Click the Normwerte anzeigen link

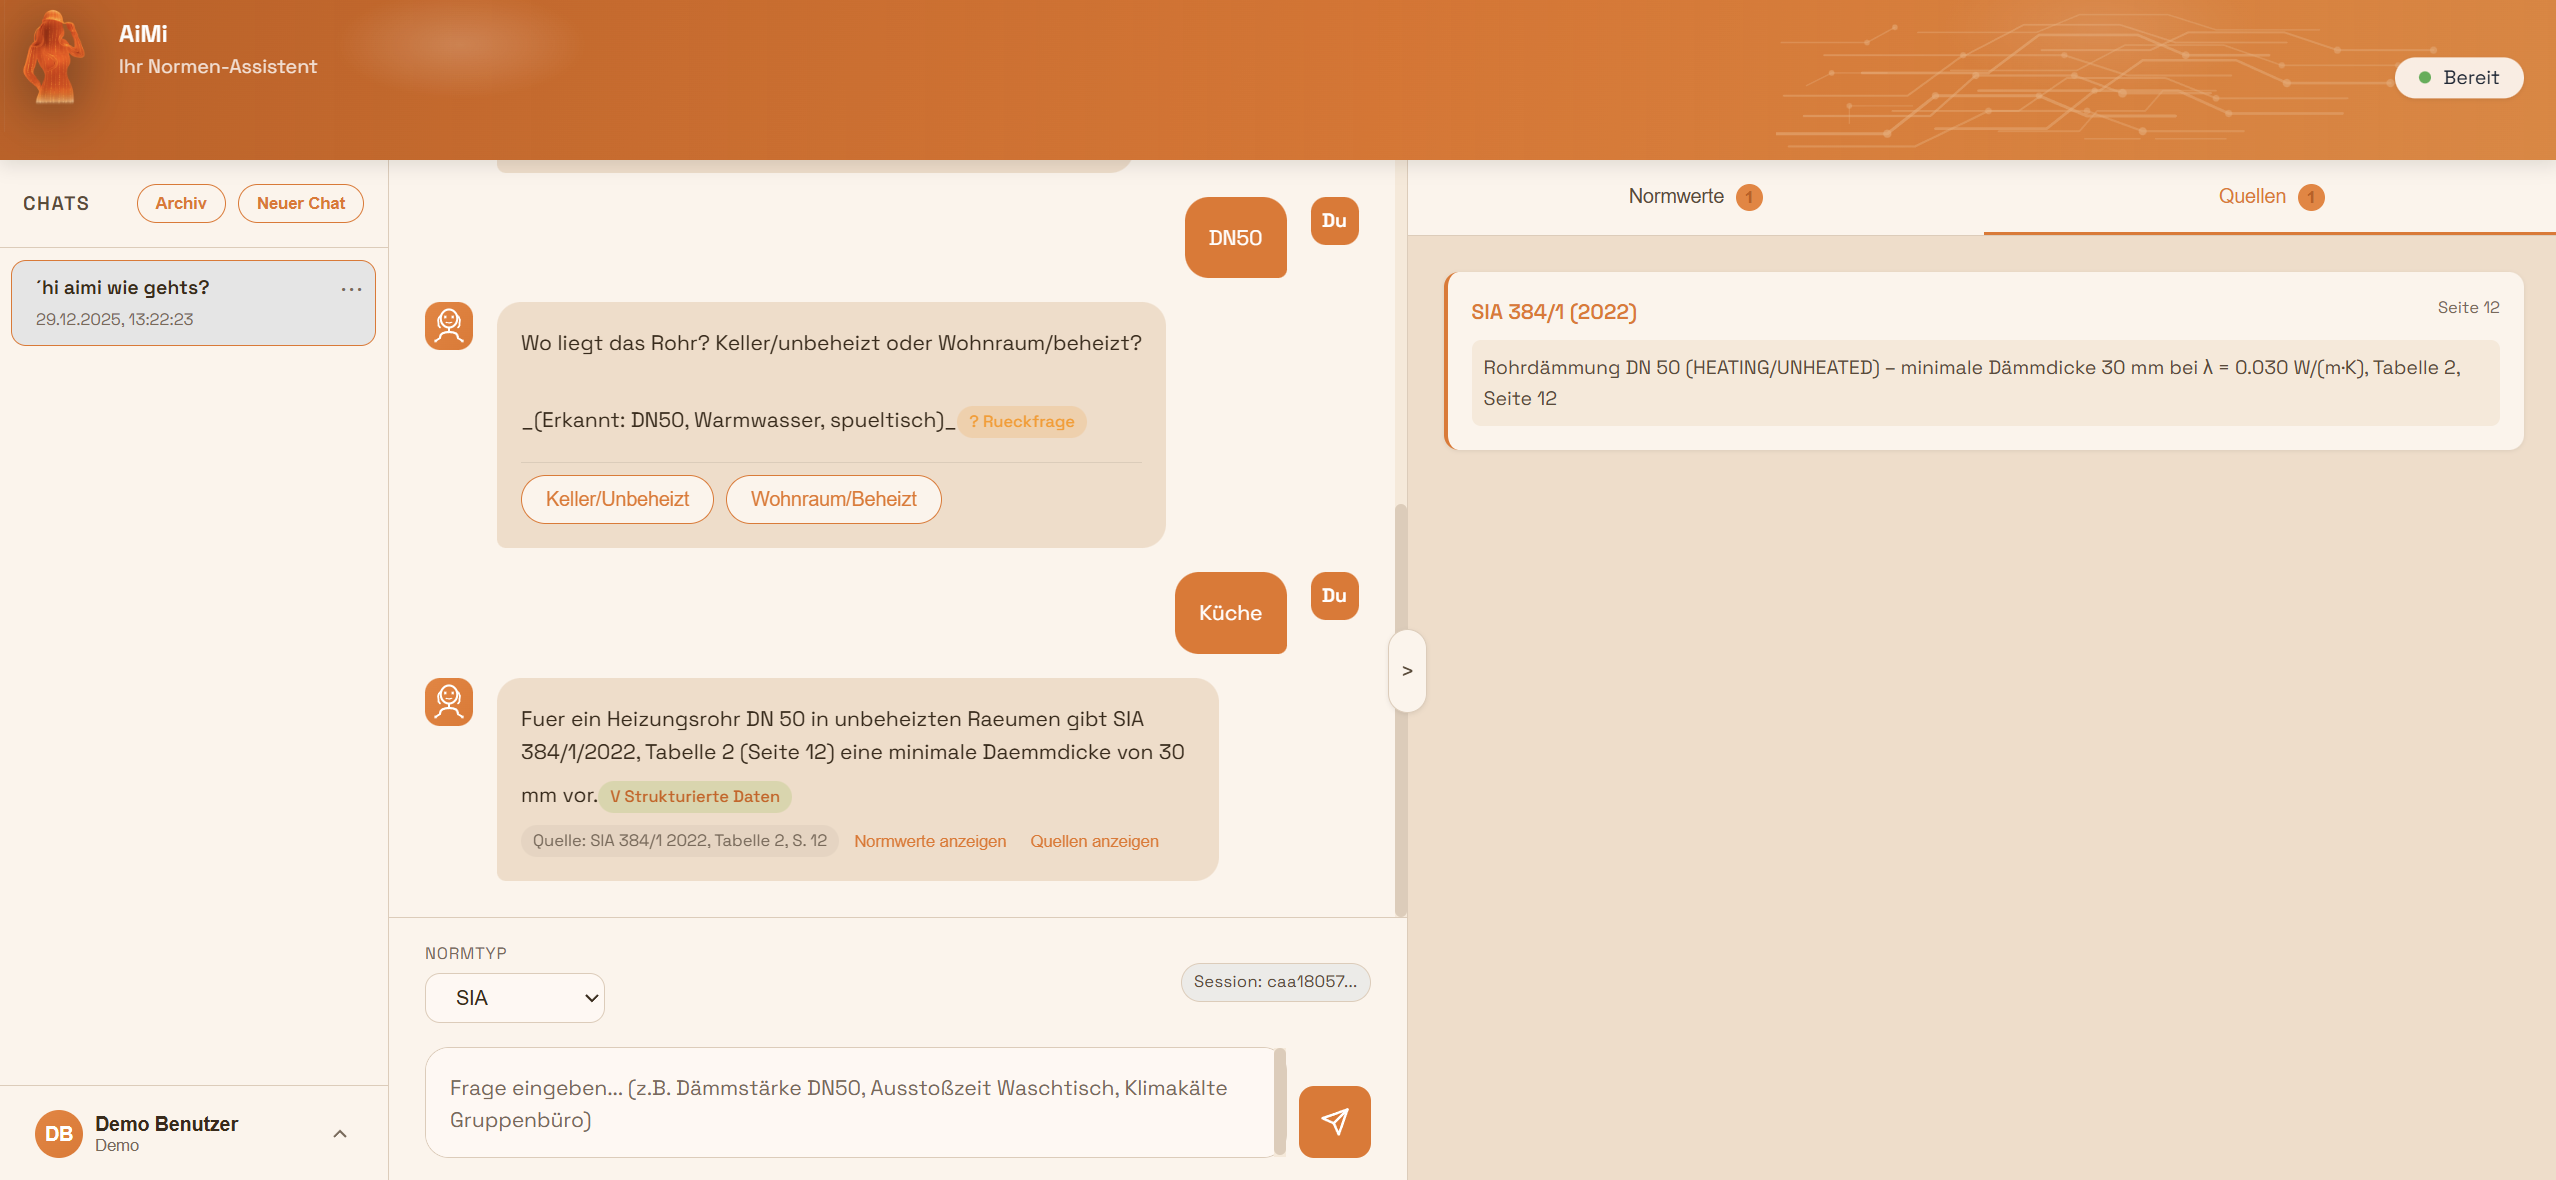coord(929,841)
